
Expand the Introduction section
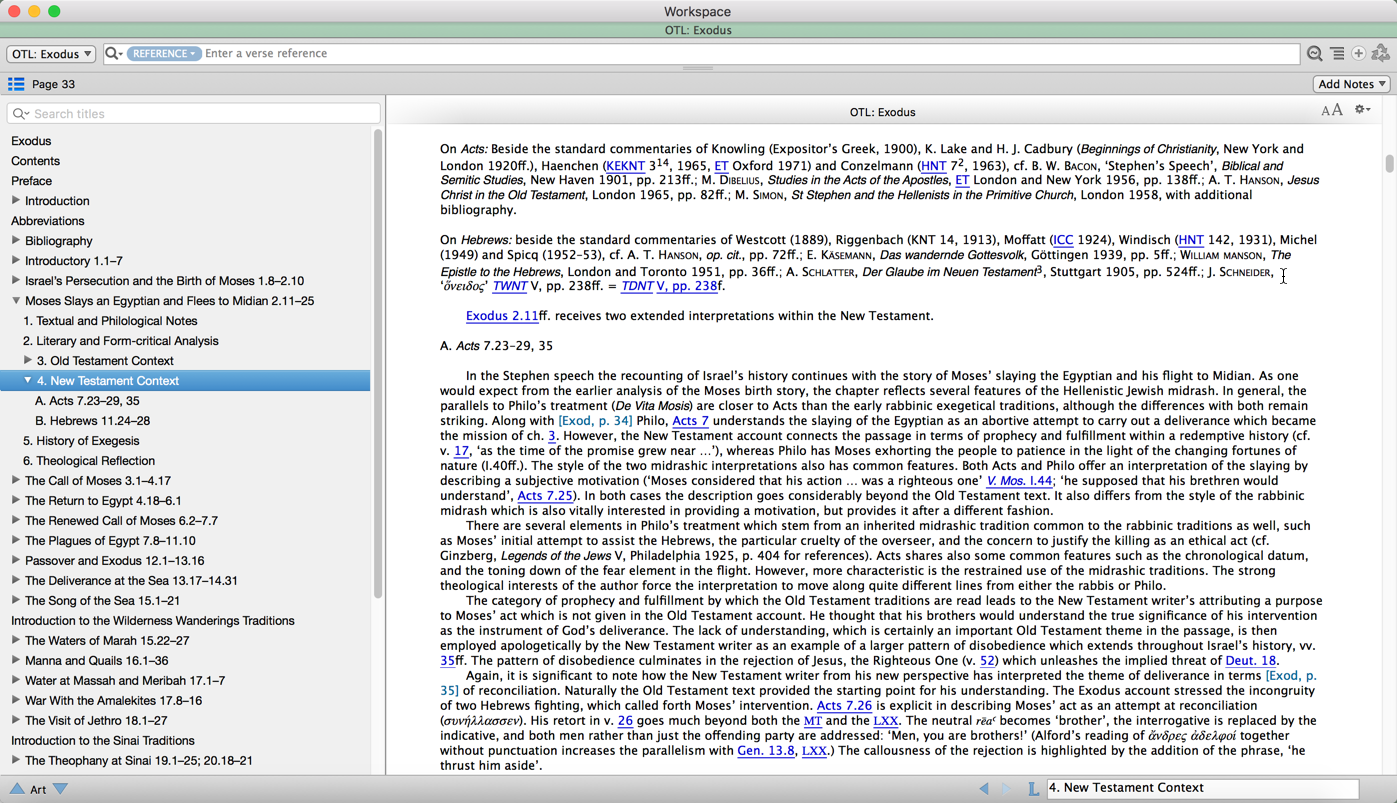(16, 201)
